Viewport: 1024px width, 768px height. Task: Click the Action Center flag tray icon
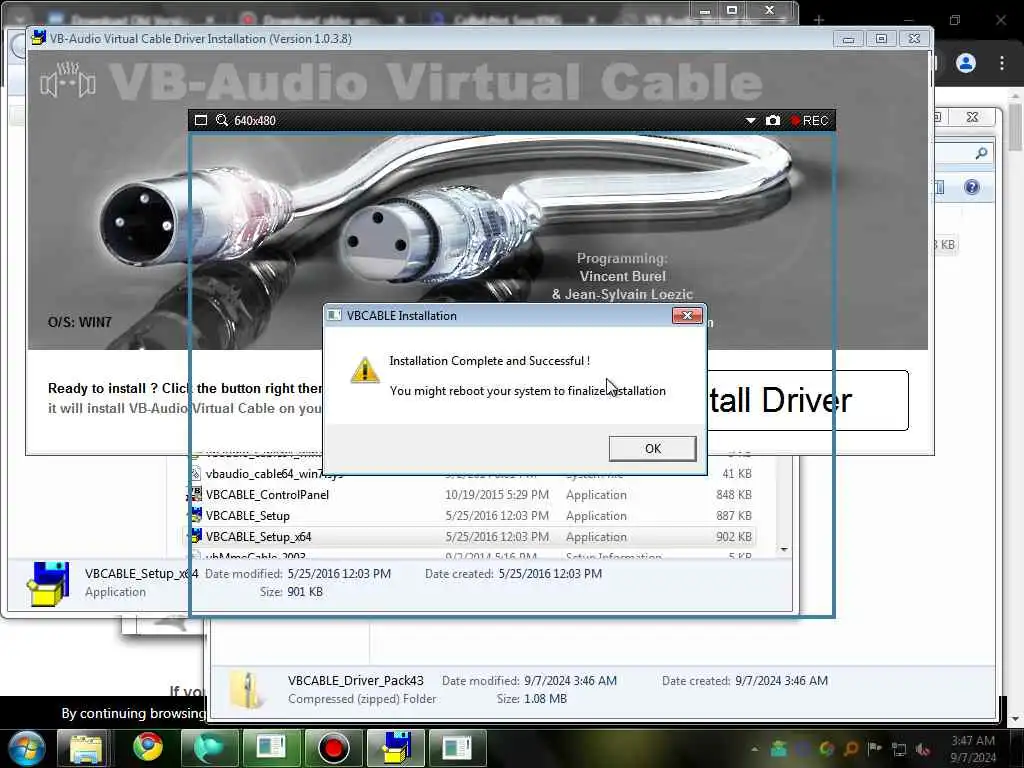click(x=874, y=748)
